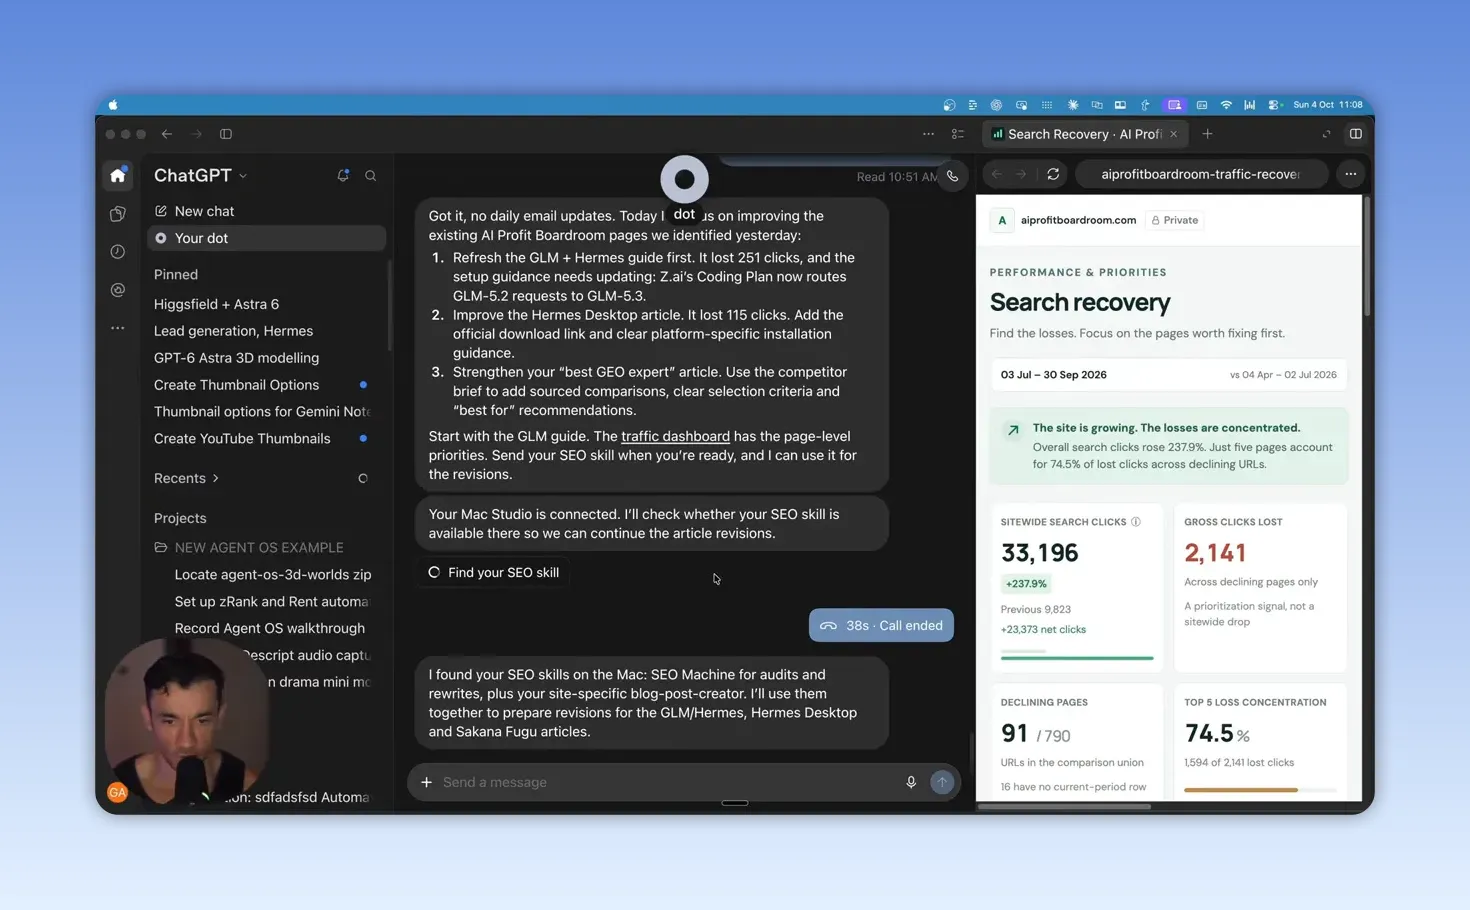Open the split view icon at top right
Viewport: 1470px width, 910px height.
tap(1356, 134)
